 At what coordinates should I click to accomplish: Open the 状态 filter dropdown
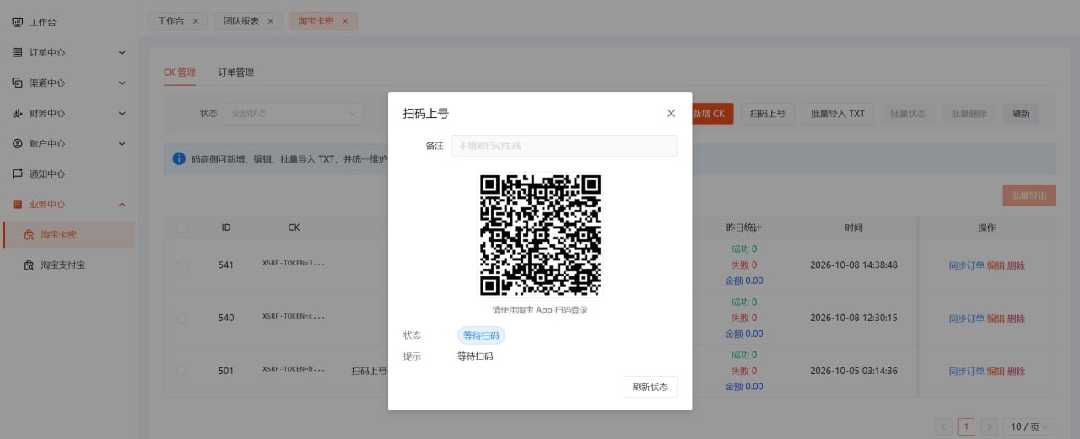tap(292, 113)
